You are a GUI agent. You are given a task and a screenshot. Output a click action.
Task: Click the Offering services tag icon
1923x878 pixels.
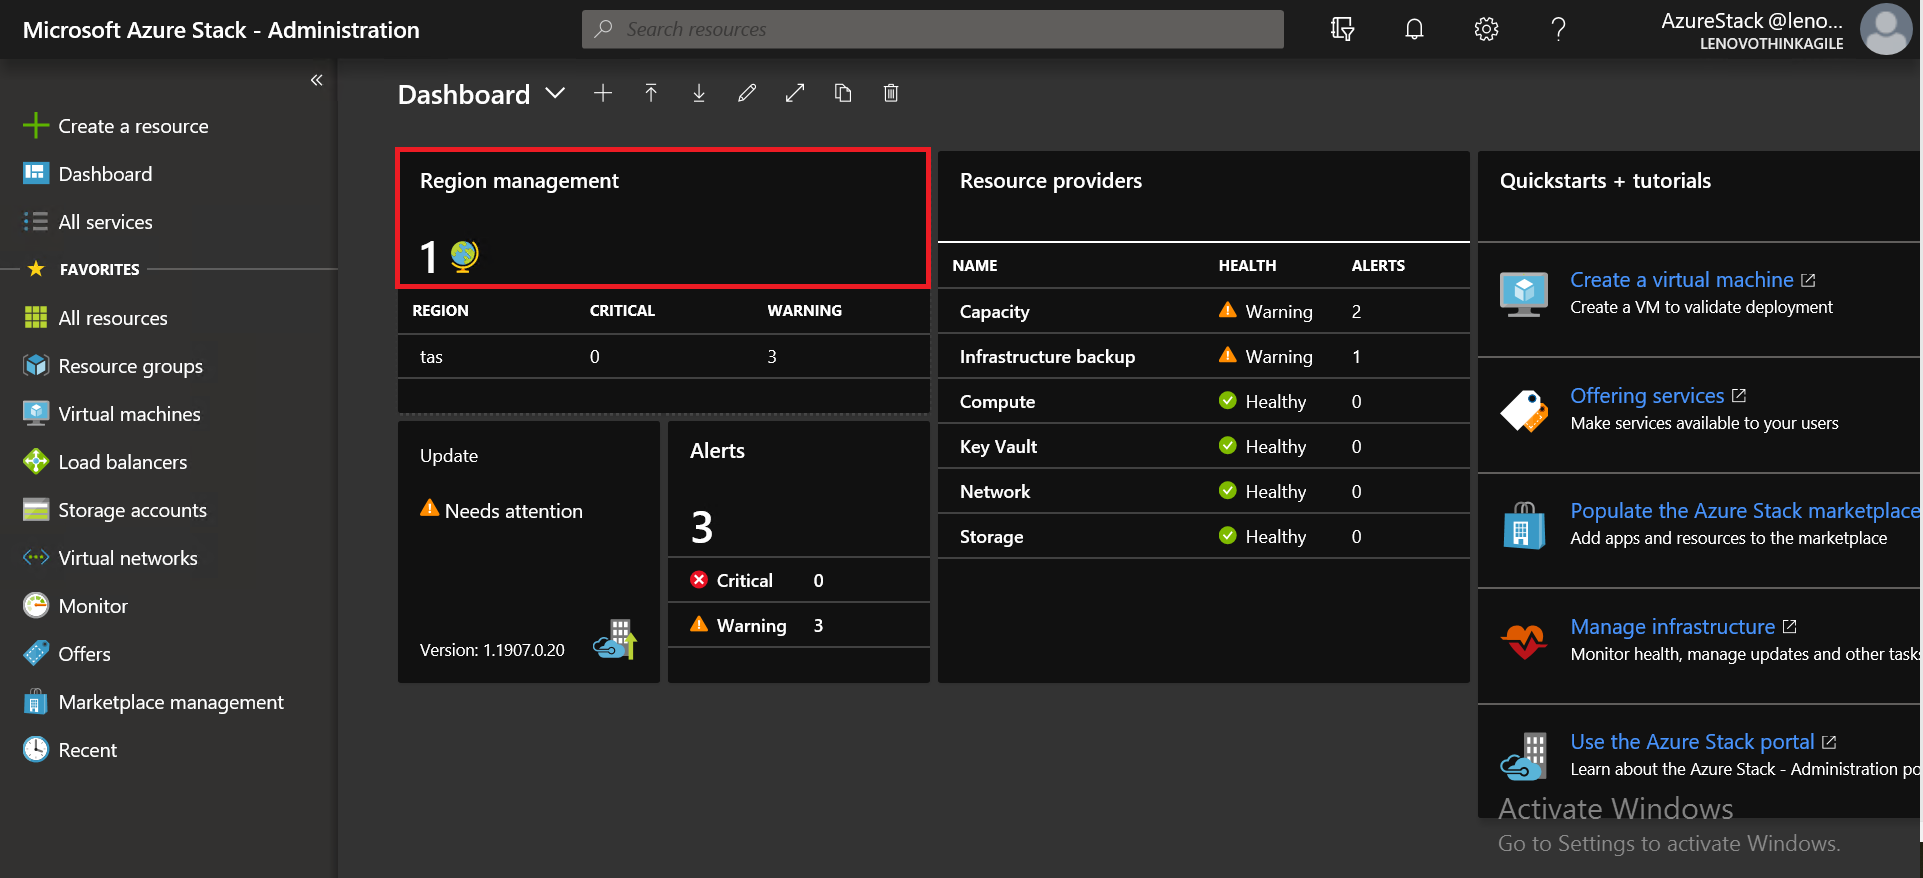click(1524, 410)
